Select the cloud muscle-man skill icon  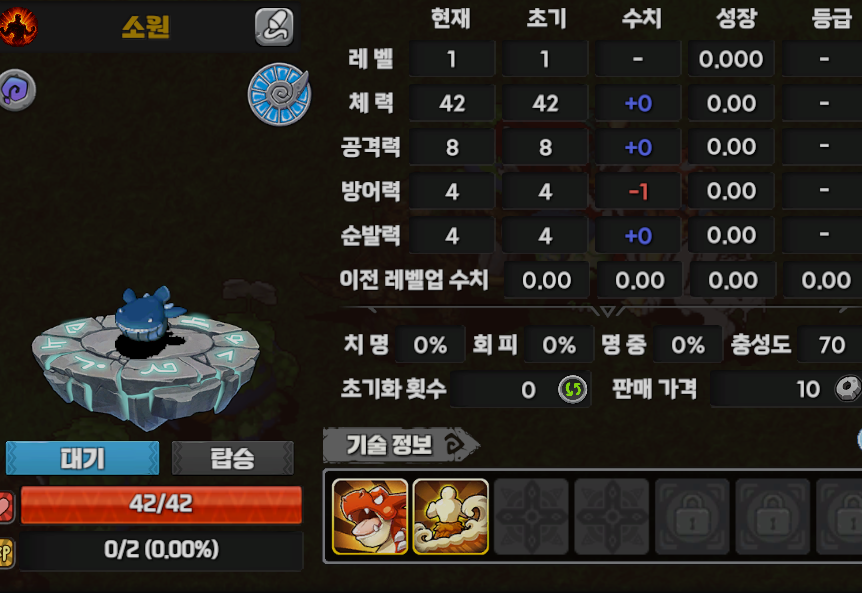[450, 516]
